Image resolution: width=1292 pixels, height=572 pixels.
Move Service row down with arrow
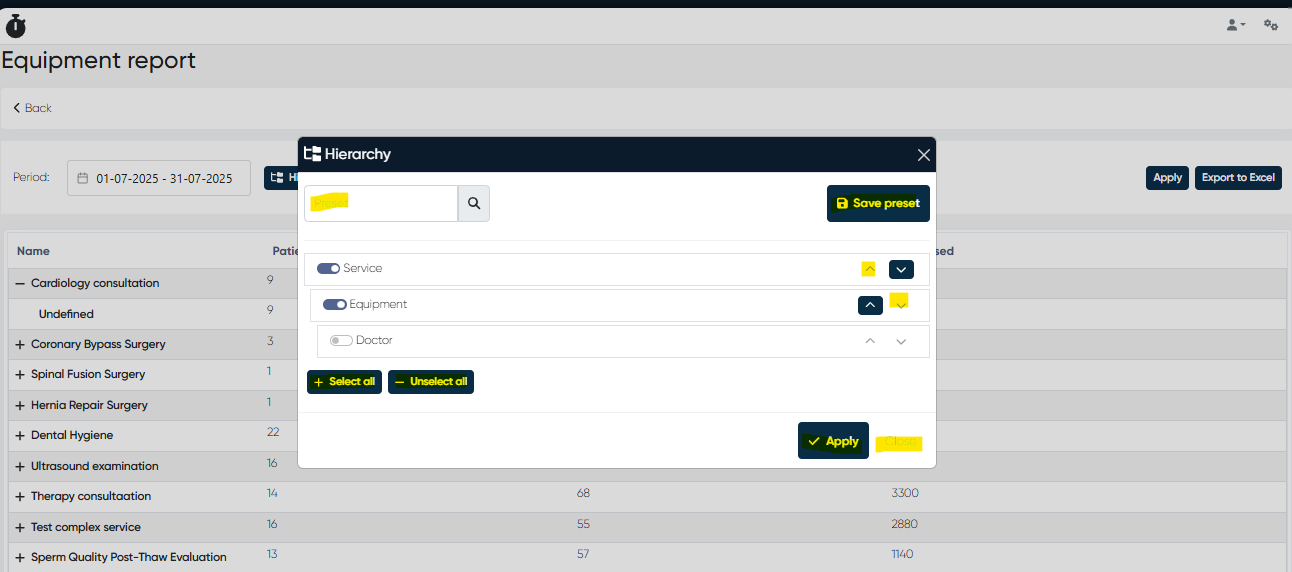[901, 269]
